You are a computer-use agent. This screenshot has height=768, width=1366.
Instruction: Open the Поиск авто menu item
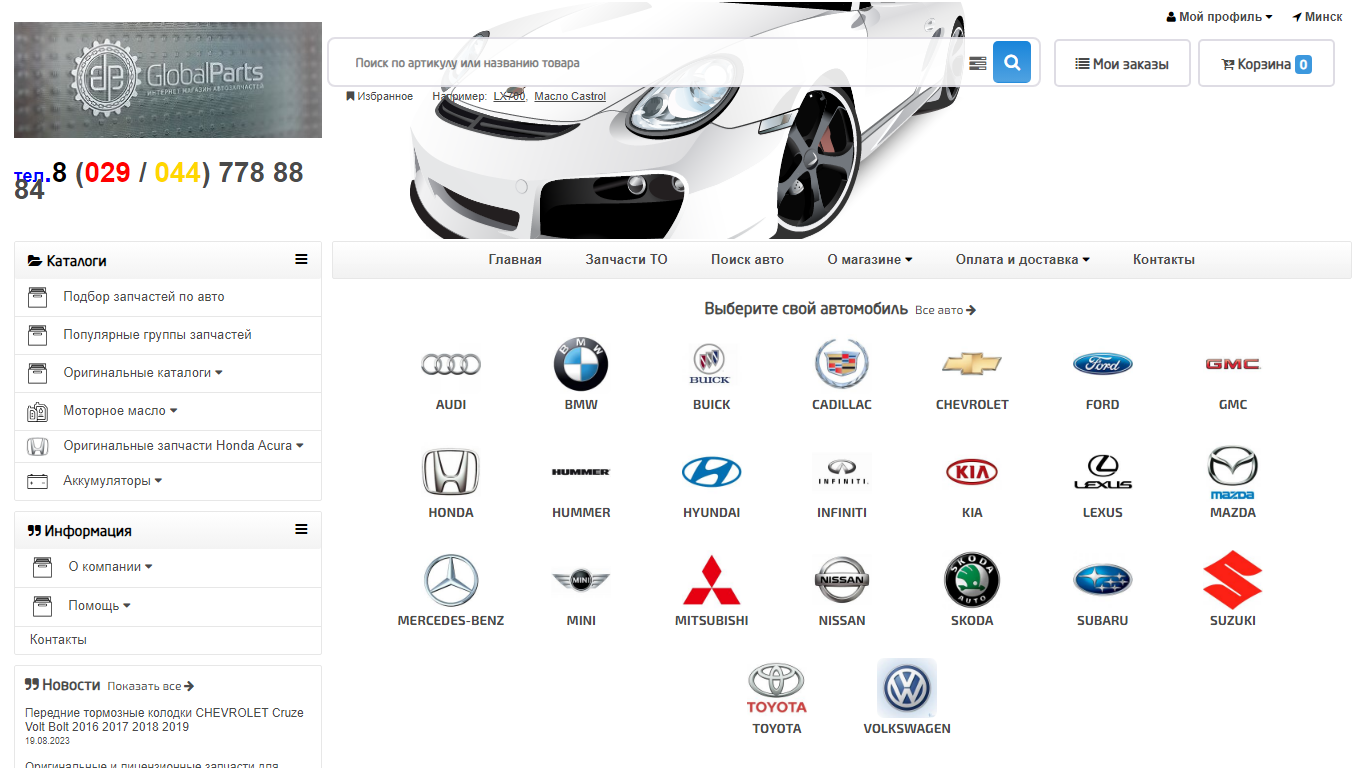[747, 259]
